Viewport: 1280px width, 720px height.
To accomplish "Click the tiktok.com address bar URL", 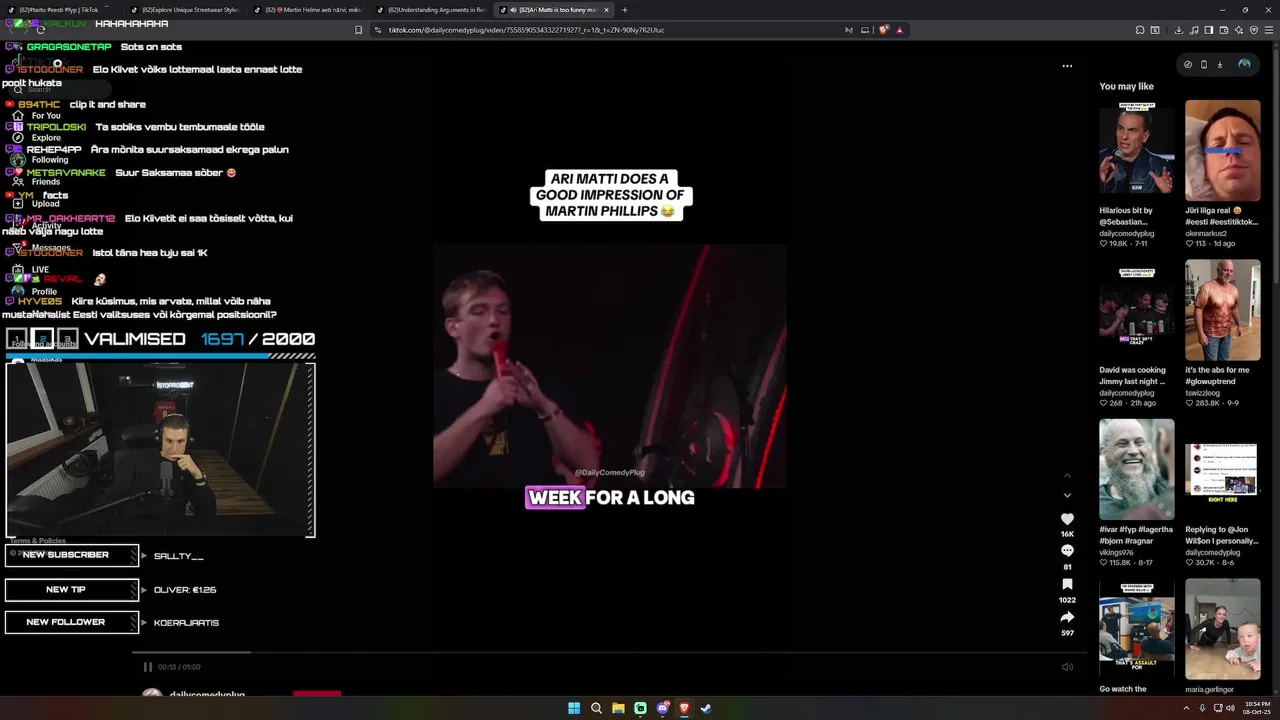I will coord(526,30).
